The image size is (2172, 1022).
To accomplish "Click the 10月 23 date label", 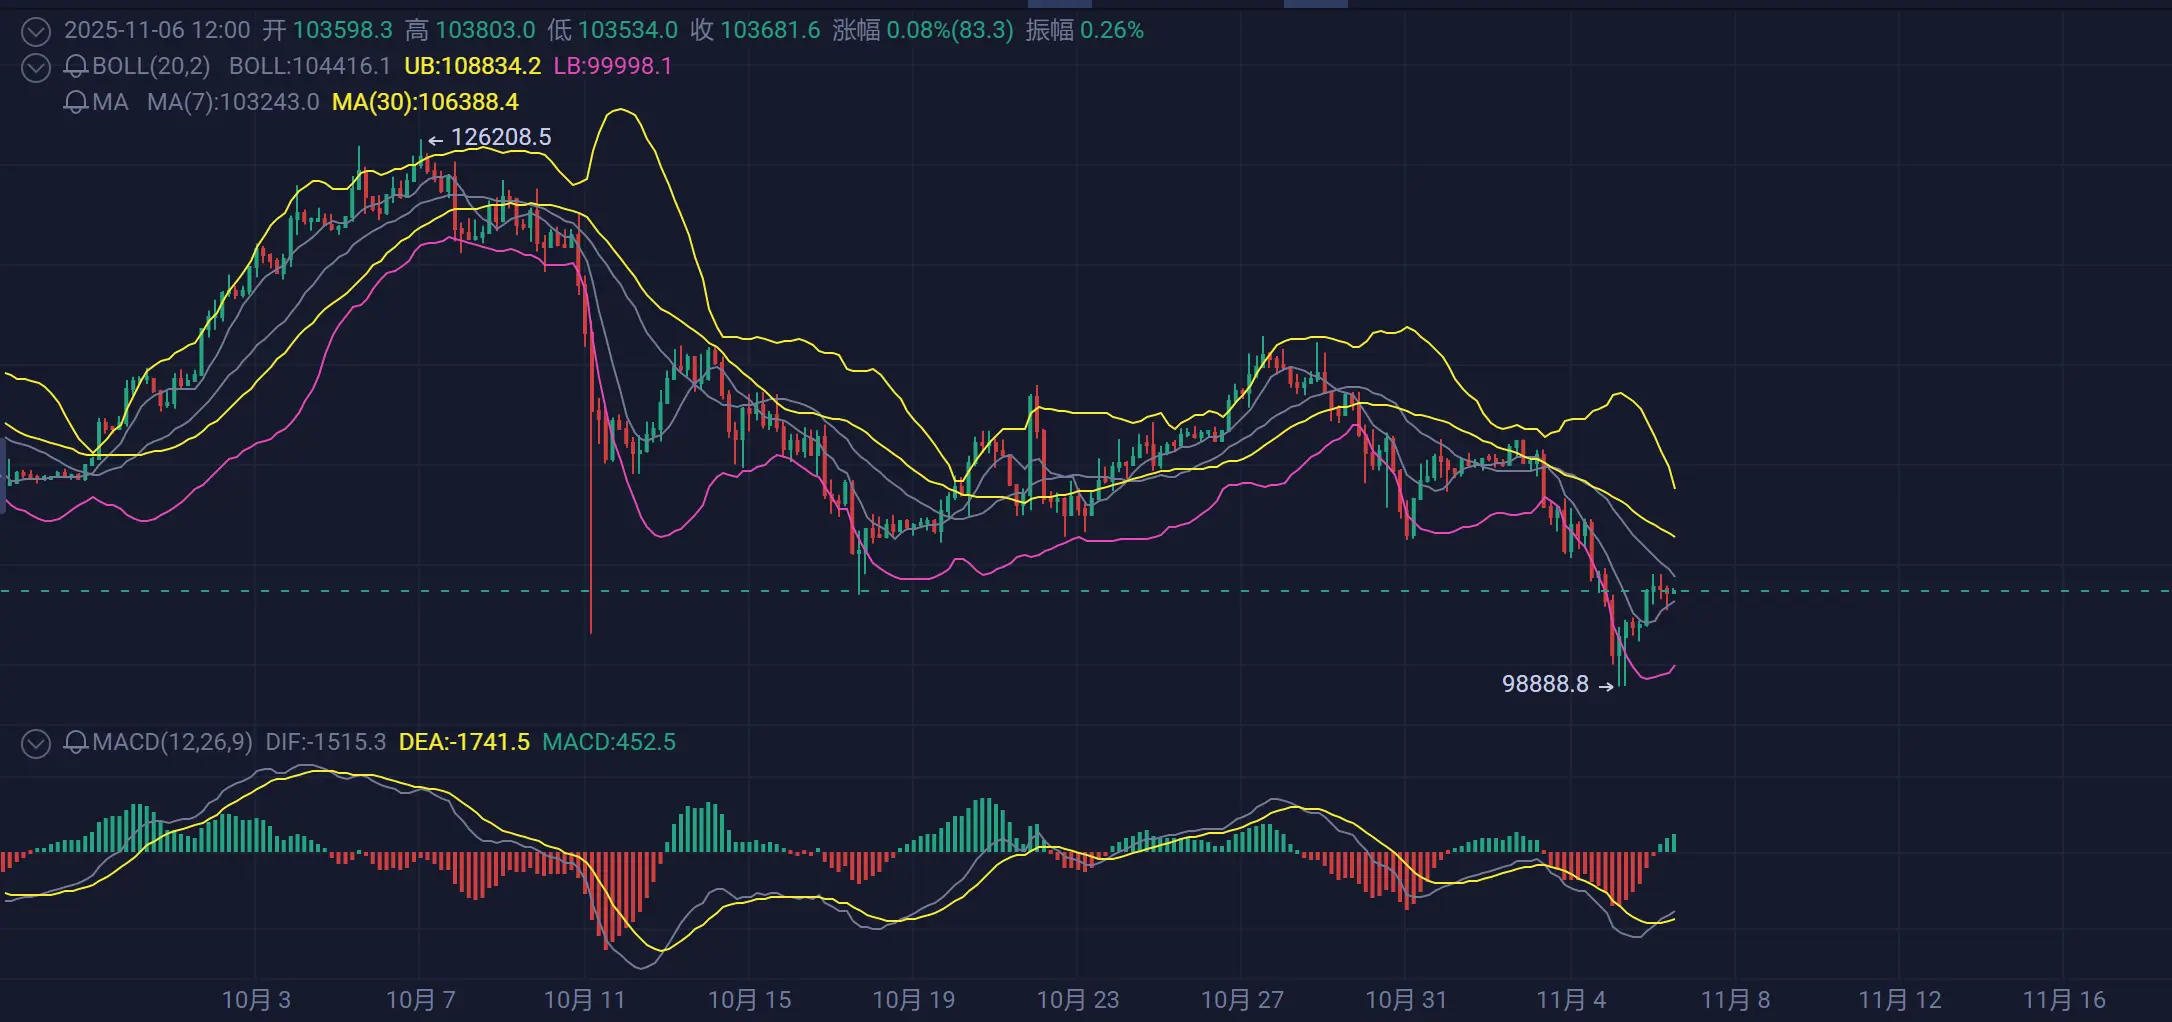I will pyautogui.click(x=1077, y=1000).
